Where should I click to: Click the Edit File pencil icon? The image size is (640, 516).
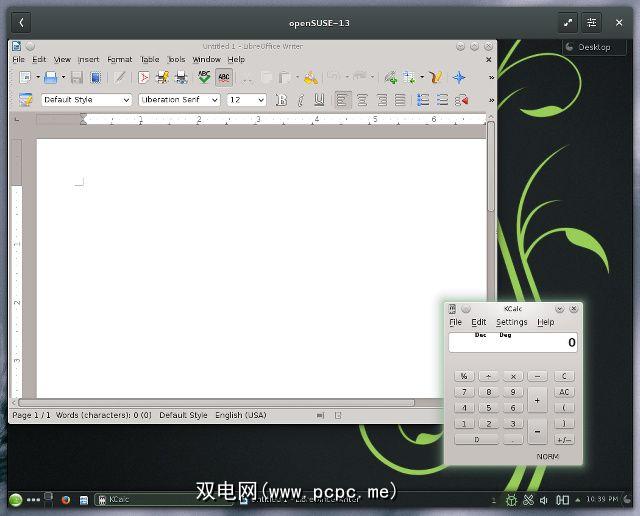click(x=119, y=77)
